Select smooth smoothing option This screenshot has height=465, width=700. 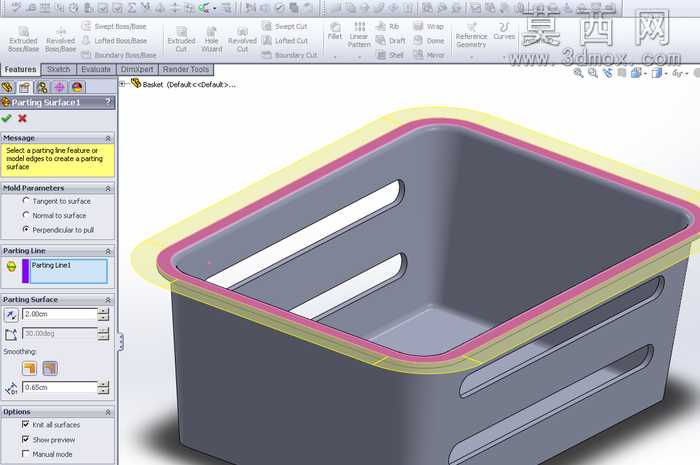point(50,368)
